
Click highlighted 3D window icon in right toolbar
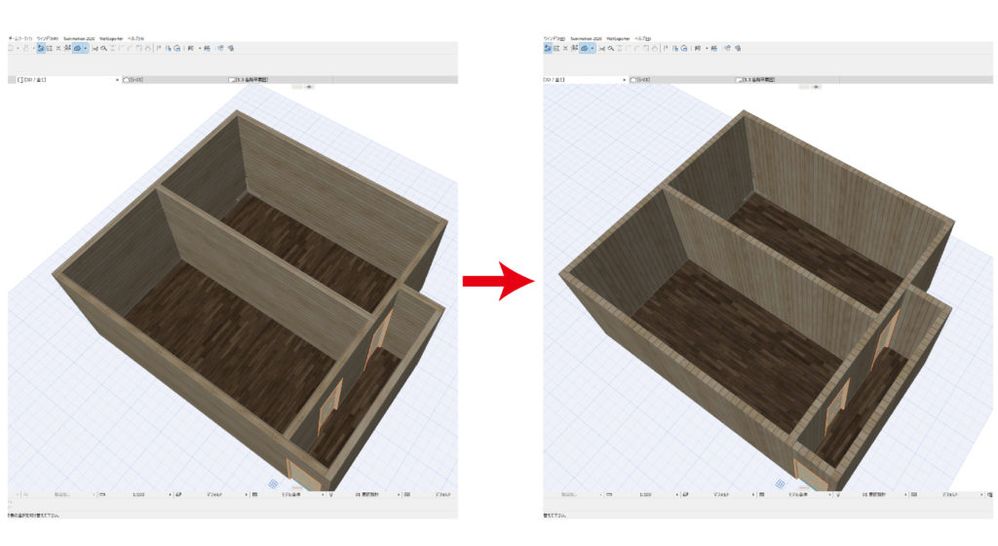click(584, 48)
